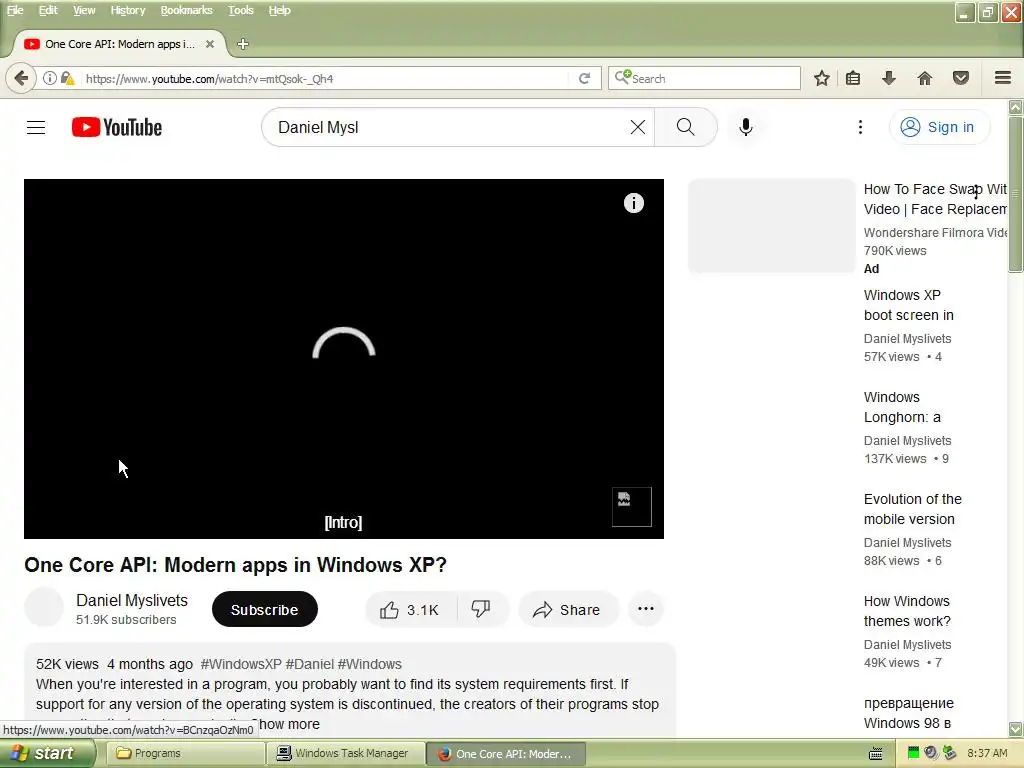Click the Sign in button
The height and width of the screenshot is (768, 1024).
tap(938, 127)
